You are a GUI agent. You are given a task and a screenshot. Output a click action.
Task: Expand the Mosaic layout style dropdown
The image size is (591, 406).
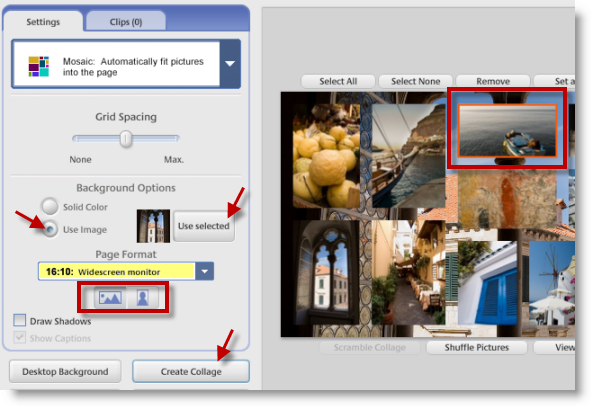[230, 64]
